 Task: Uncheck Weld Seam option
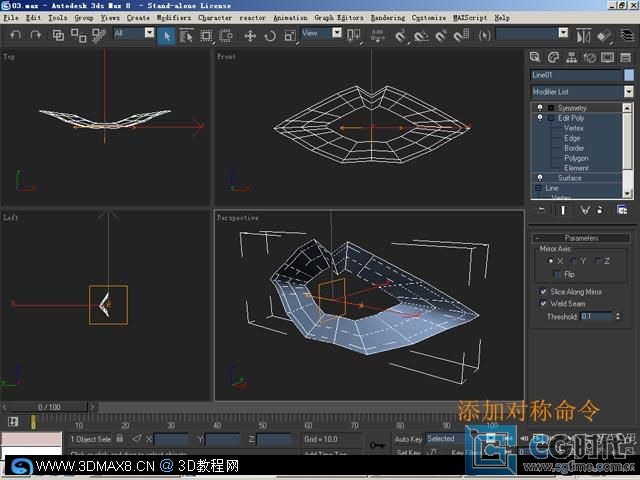tap(543, 303)
